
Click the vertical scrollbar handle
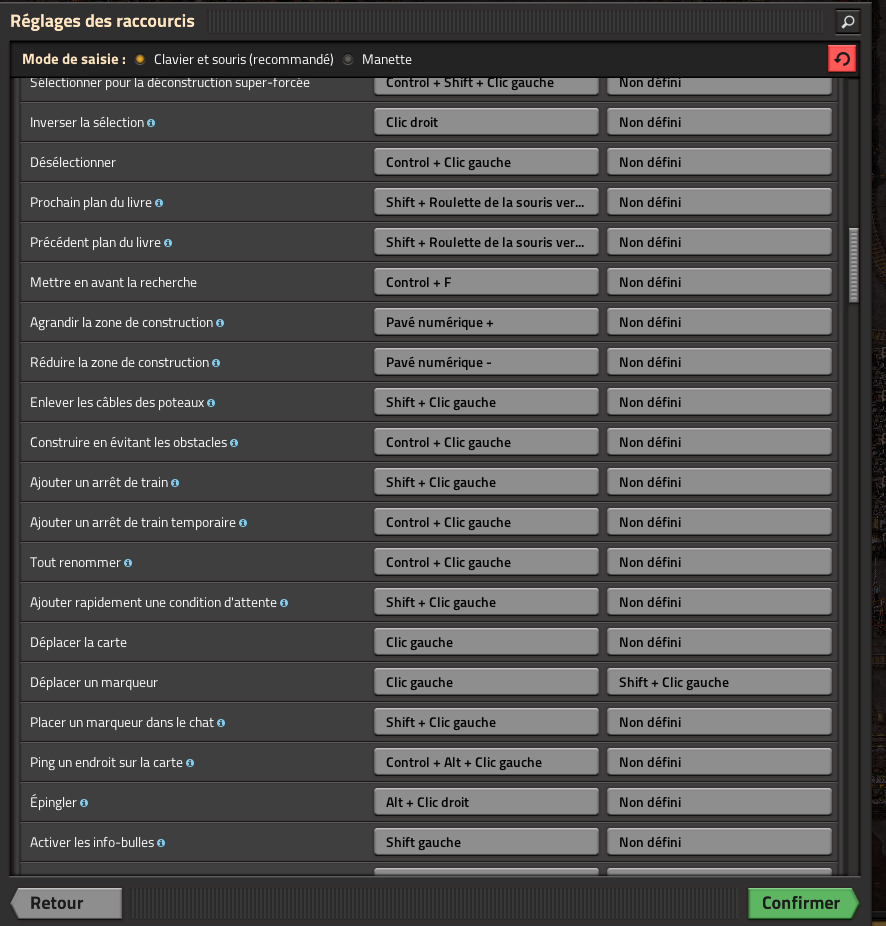(853, 265)
